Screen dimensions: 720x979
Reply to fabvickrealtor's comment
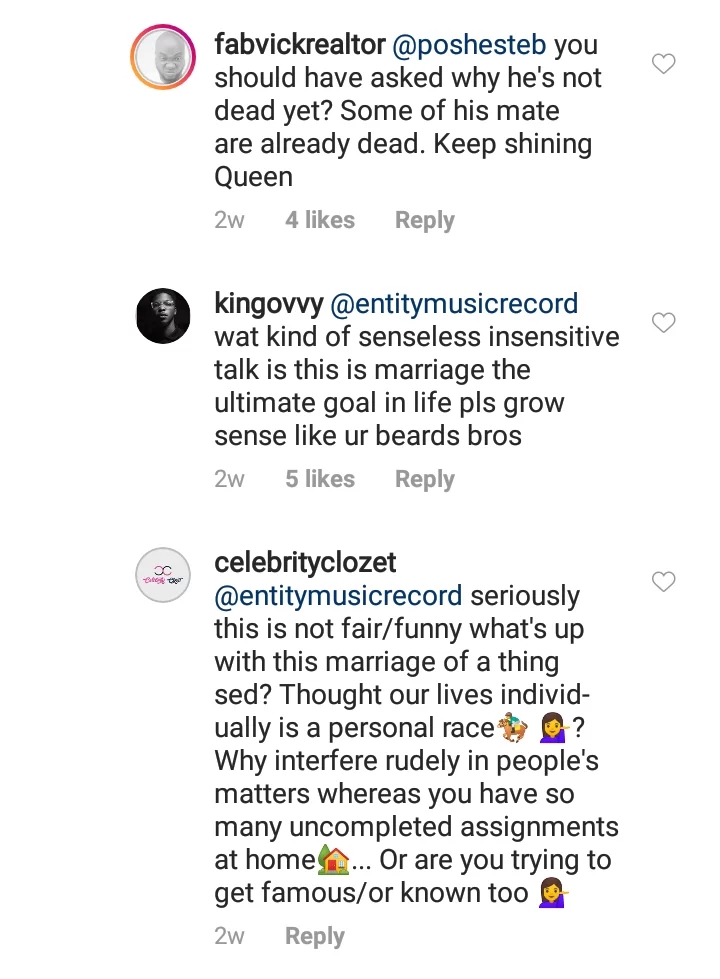[x=424, y=220]
